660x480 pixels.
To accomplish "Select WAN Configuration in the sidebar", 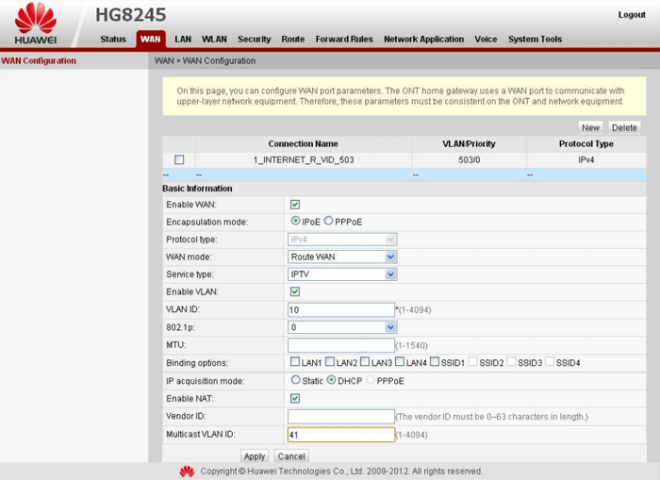I will coord(39,61).
